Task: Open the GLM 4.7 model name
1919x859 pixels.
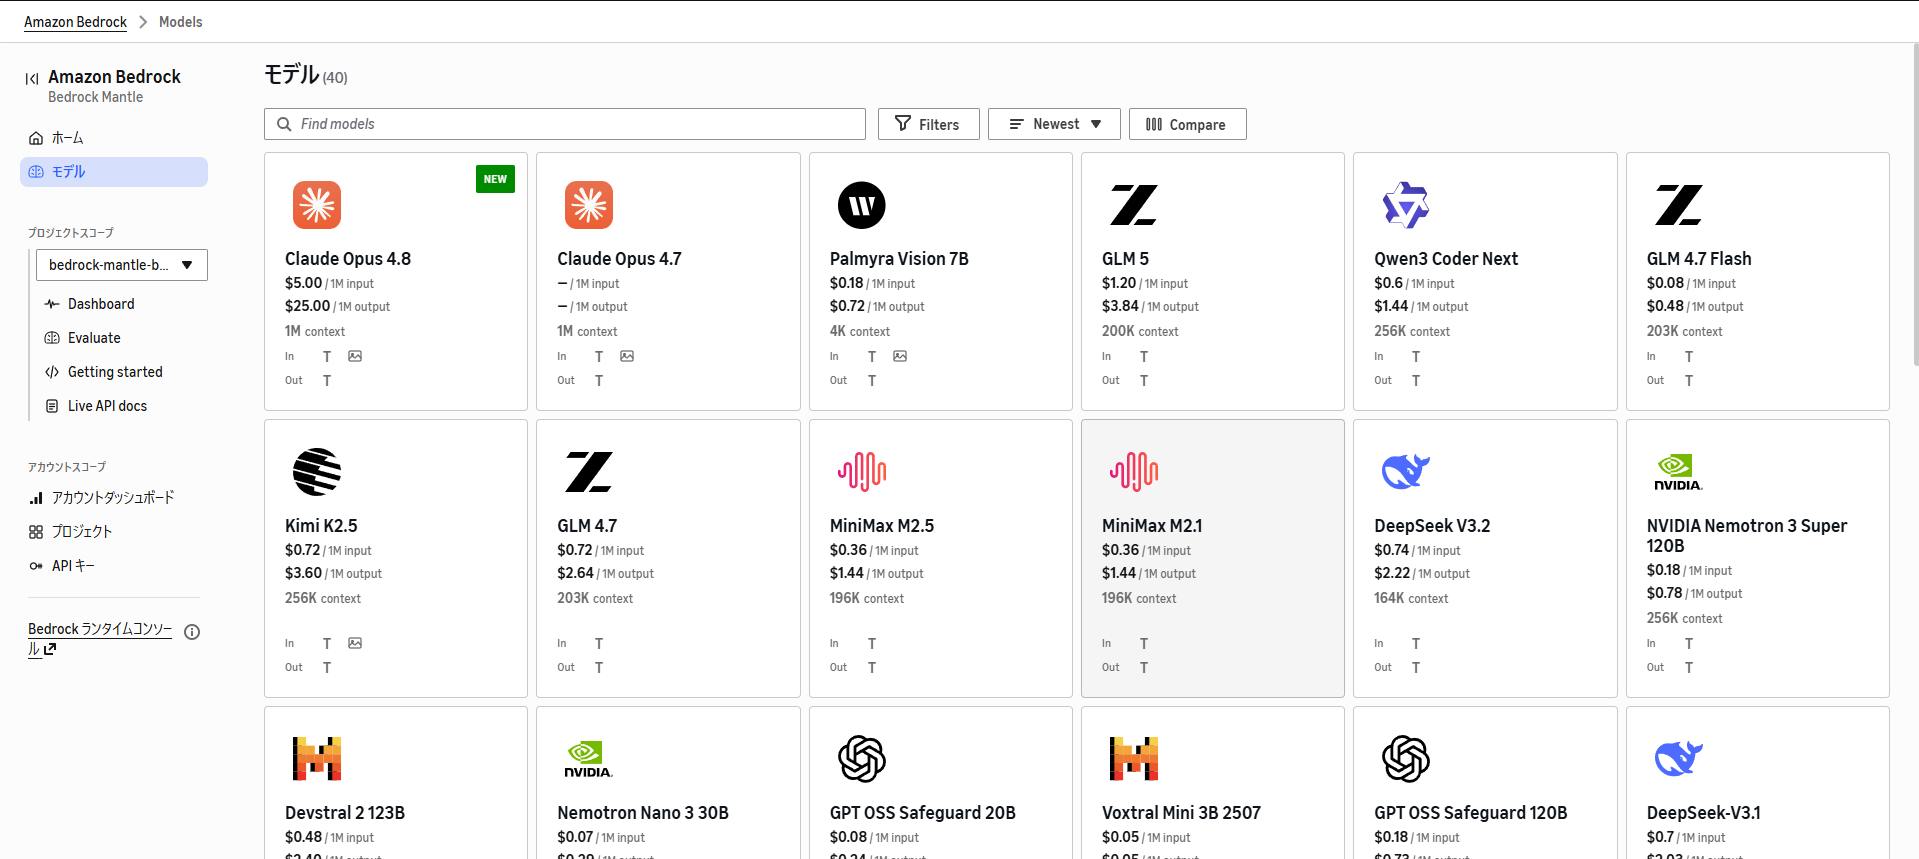Action: (x=587, y=526)
